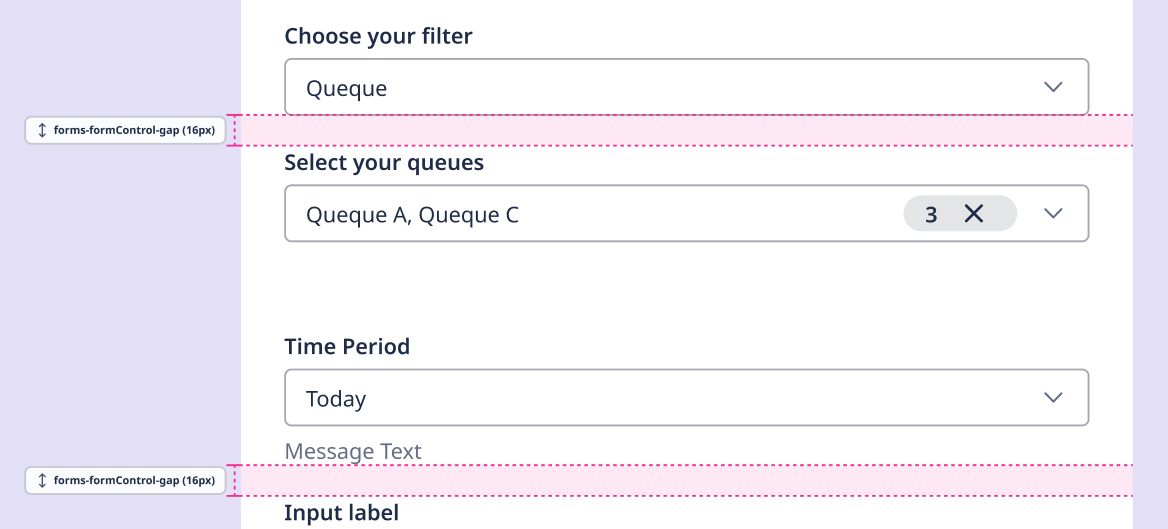Click the 'Time Period' label
Image resolution: width=1168 pixels, height=529 pixels.
[x=347, y=347]
